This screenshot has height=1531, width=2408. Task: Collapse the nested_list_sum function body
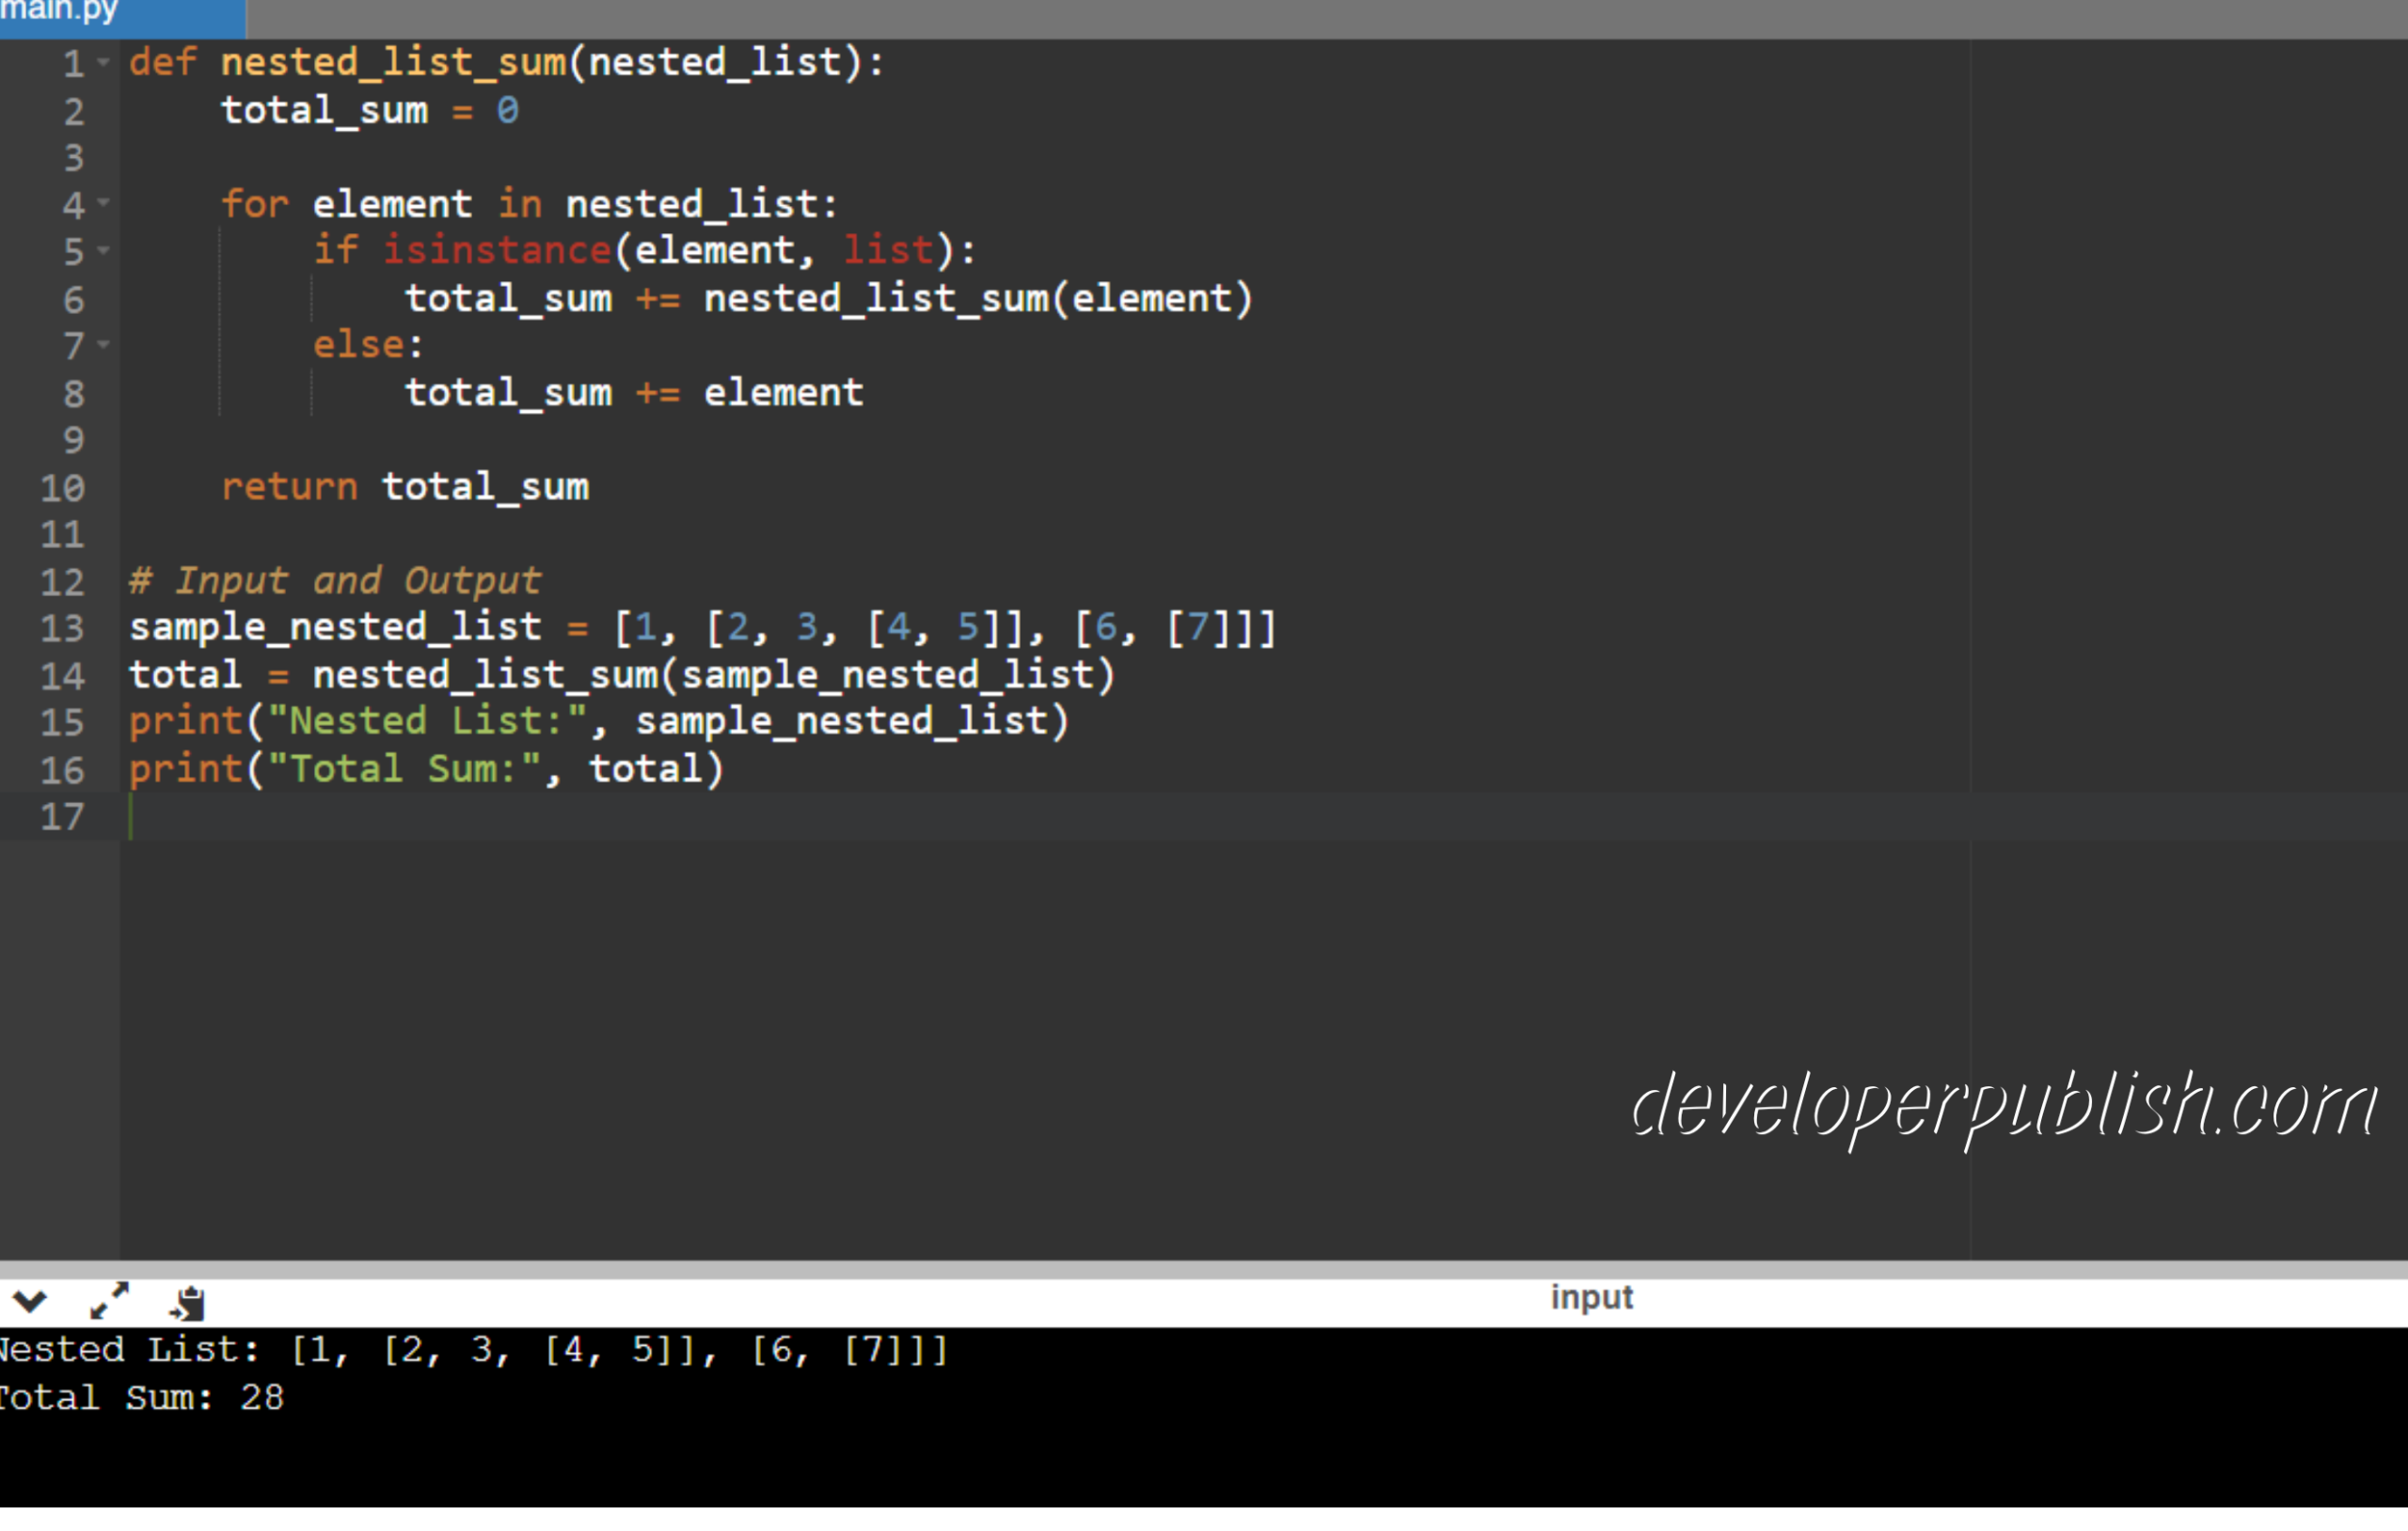[104, 62]
